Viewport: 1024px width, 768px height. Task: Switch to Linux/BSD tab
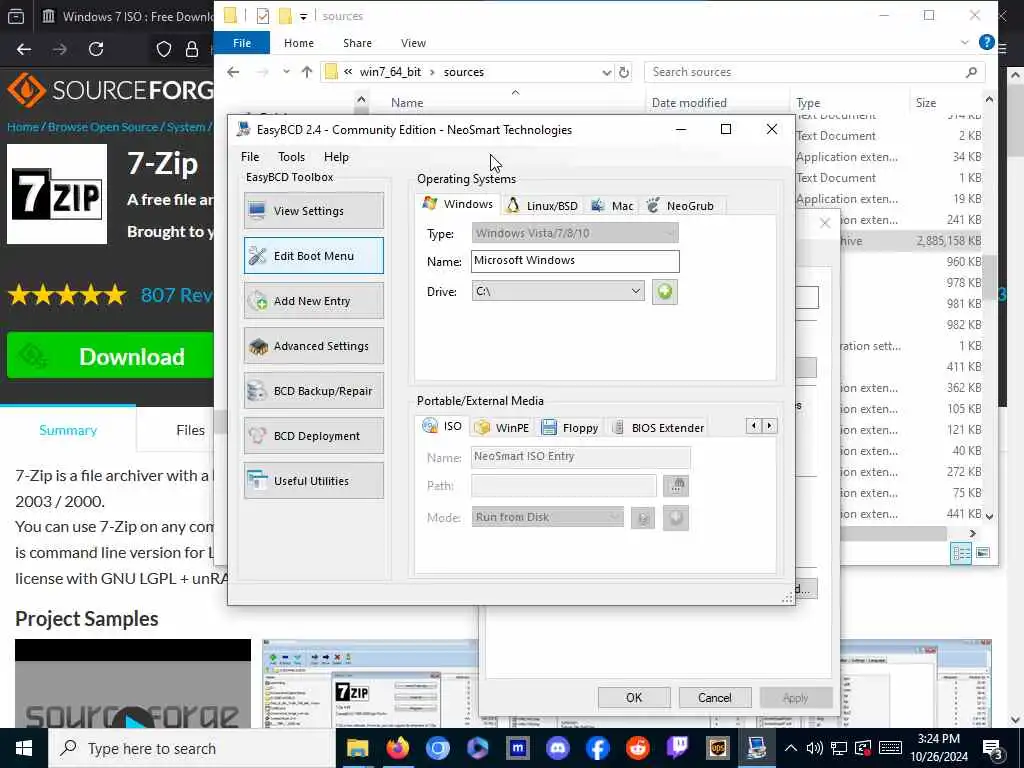[543, 206]
